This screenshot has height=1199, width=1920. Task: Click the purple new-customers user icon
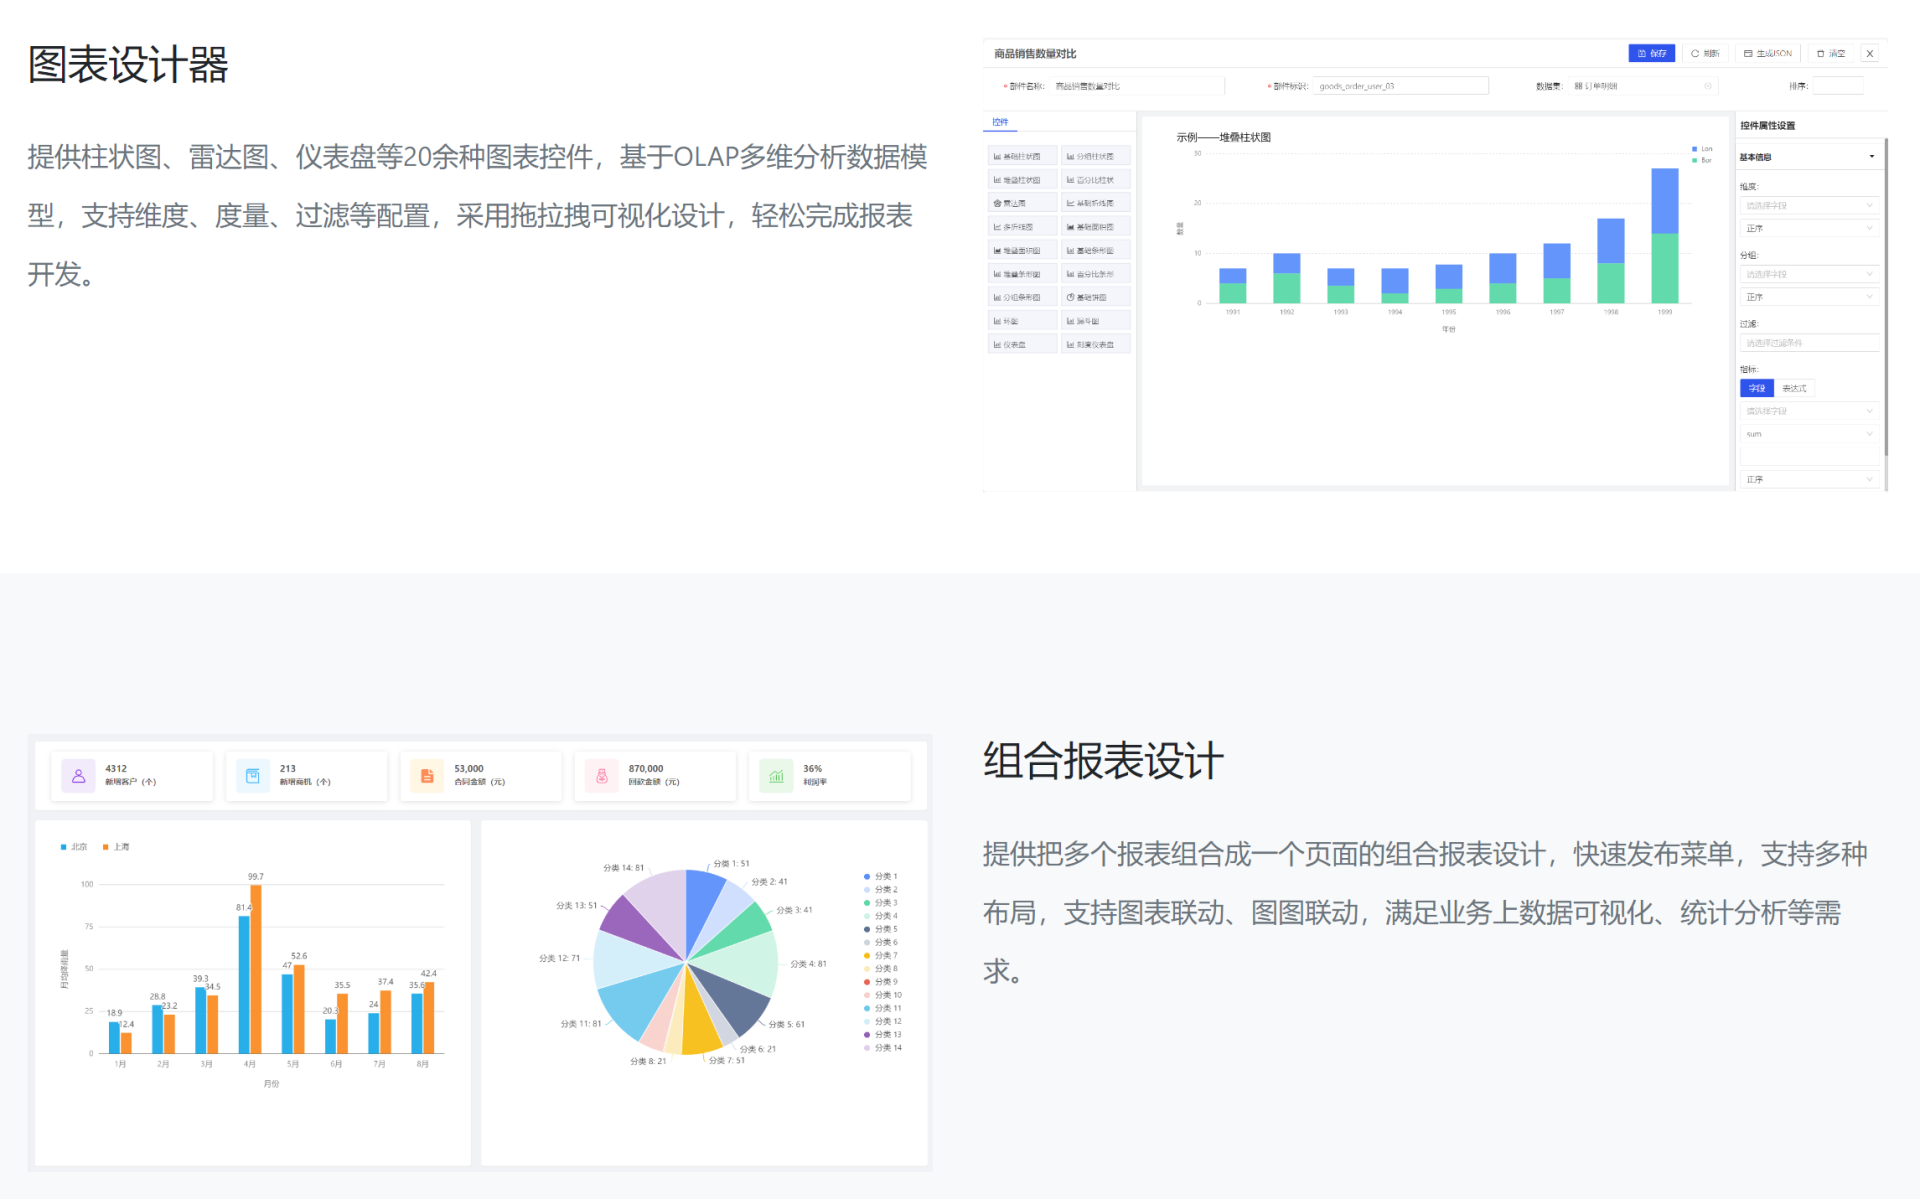(78, 776)
